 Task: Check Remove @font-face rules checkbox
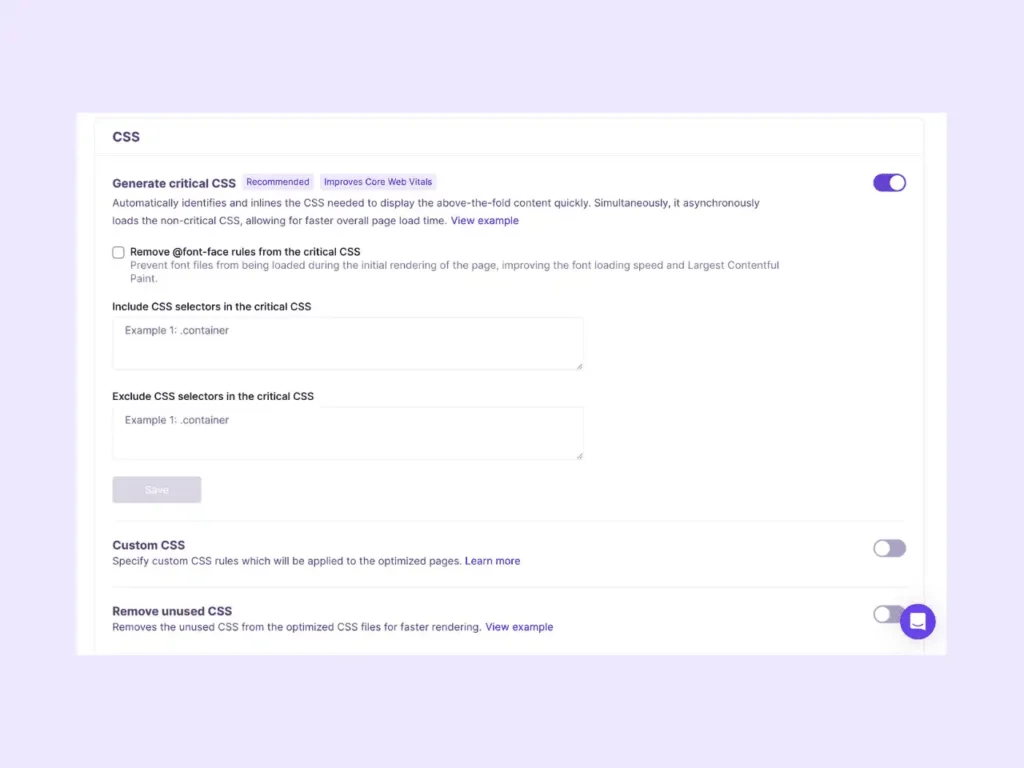(118, 253)
